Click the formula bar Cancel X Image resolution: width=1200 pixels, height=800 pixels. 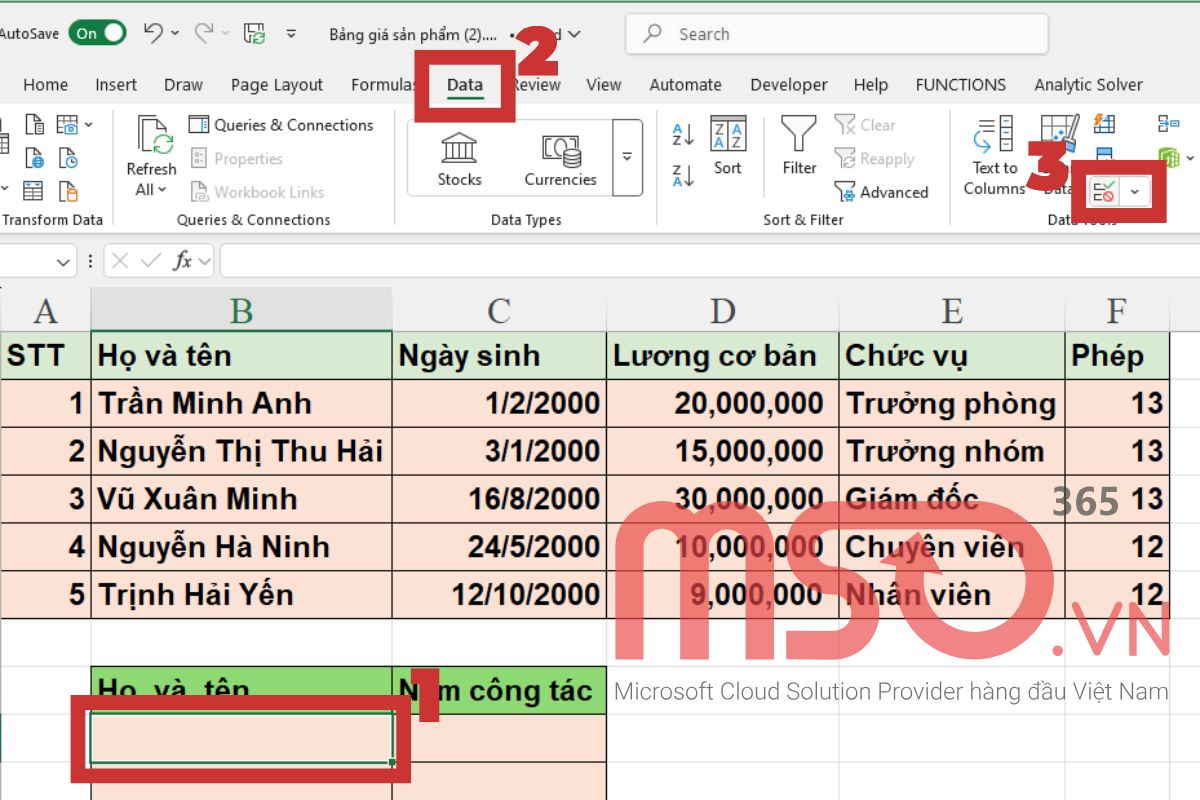121,261
